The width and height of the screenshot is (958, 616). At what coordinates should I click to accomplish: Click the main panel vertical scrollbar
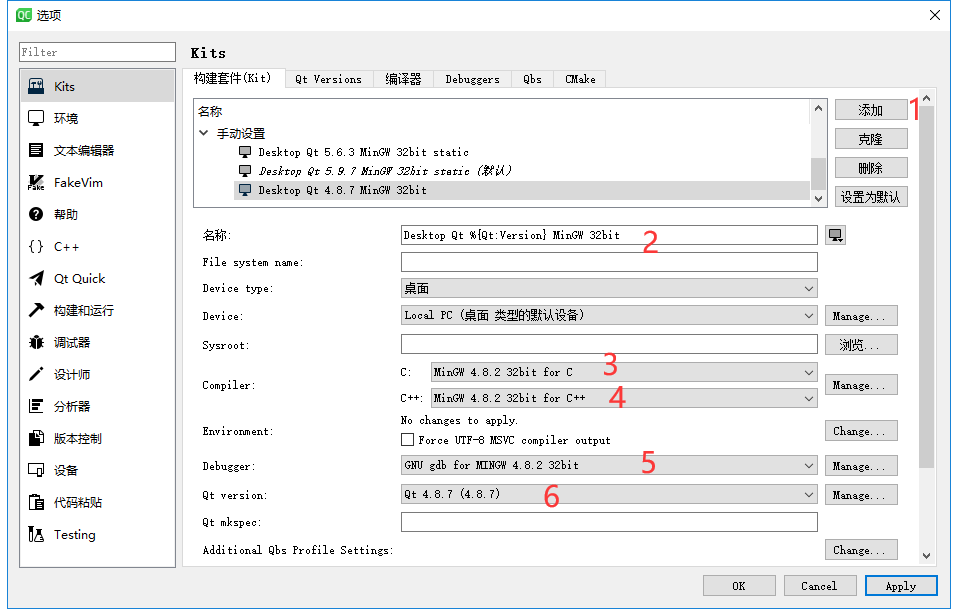[x=926, y=287]
